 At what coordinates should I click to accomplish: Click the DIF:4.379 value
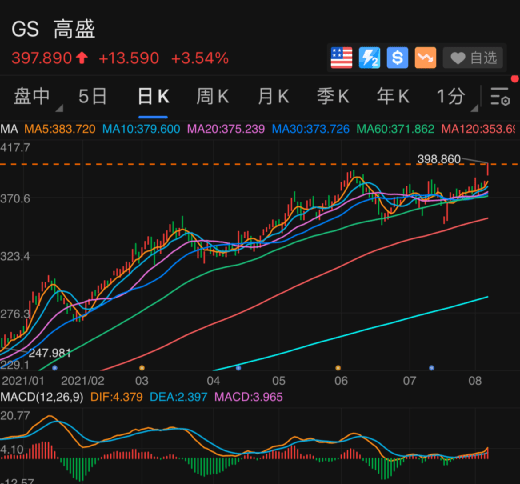(x=116, y=397)
